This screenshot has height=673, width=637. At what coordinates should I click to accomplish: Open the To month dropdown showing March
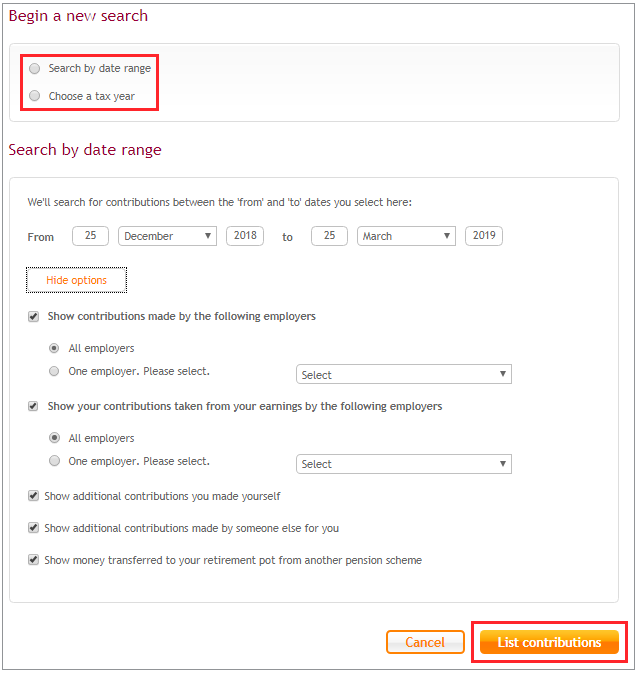[406, 236]
